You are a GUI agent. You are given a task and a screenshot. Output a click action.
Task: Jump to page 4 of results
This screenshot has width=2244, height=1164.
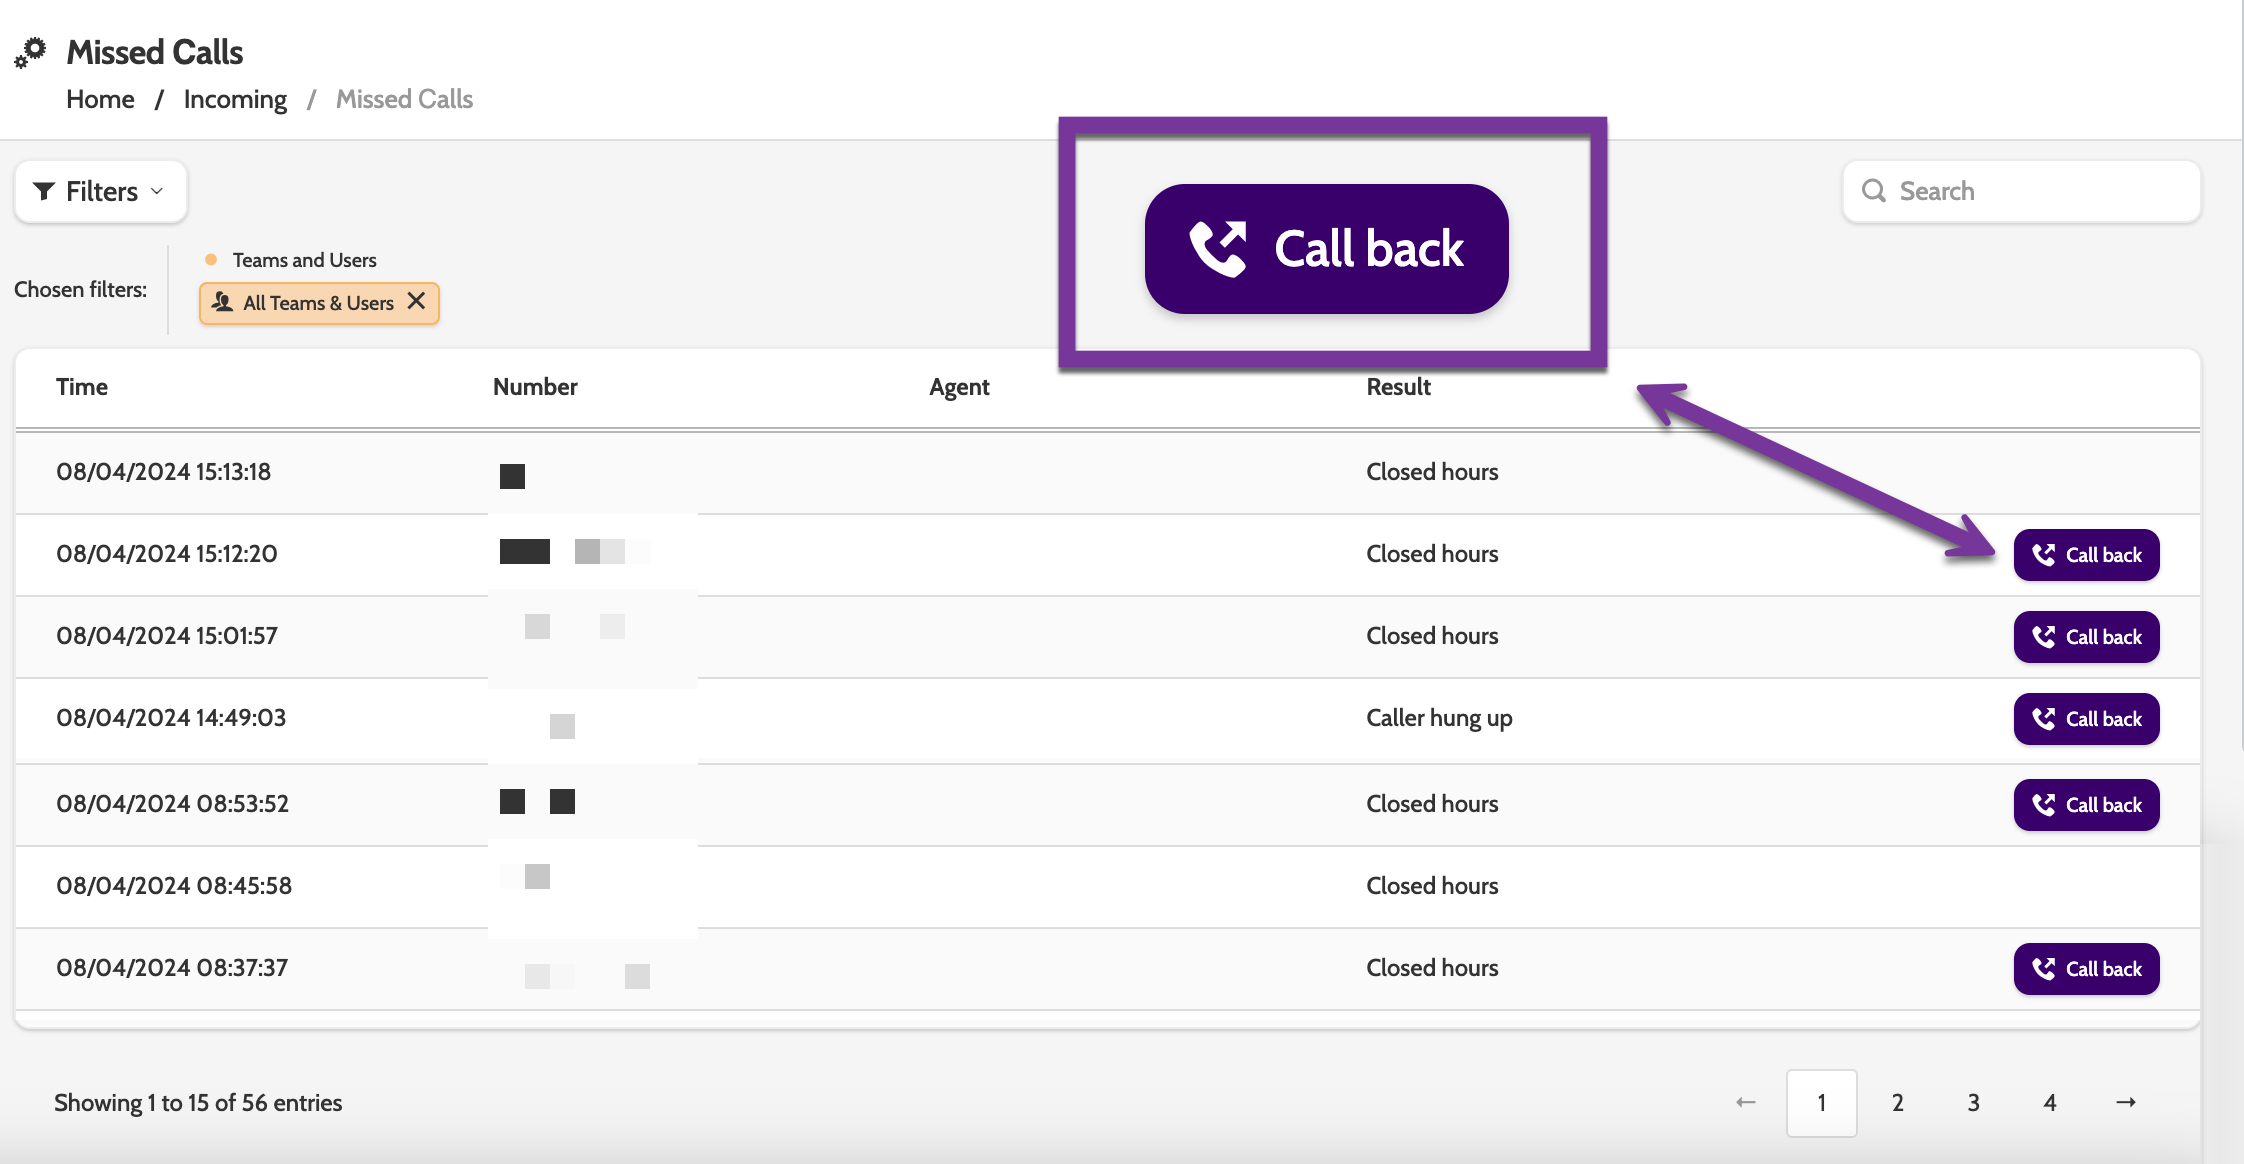pyautogui.click(x=2050, y=1102)
